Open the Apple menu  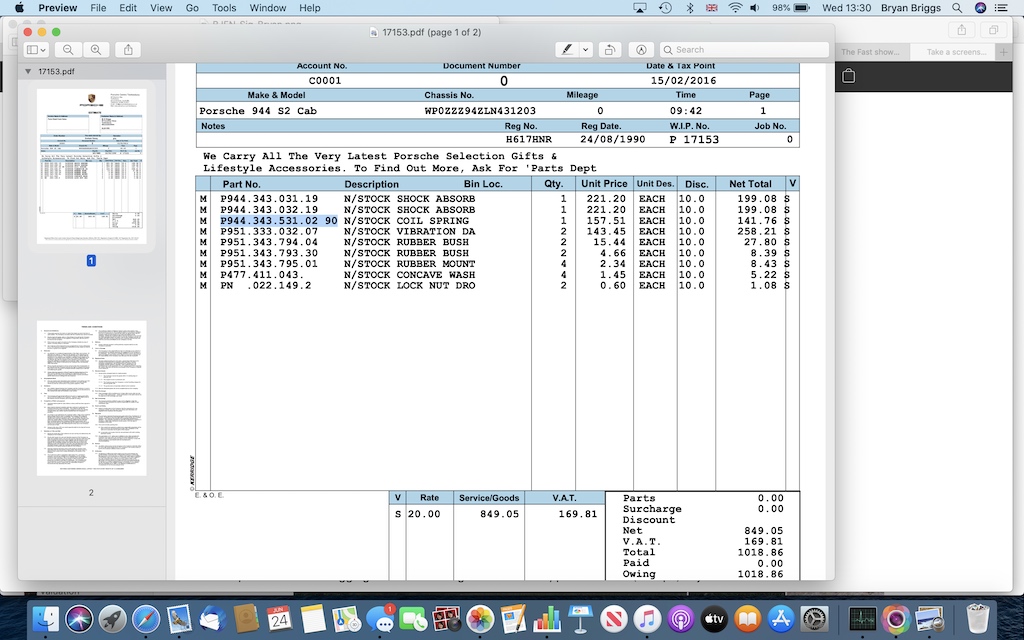click(x=19, y=8)
